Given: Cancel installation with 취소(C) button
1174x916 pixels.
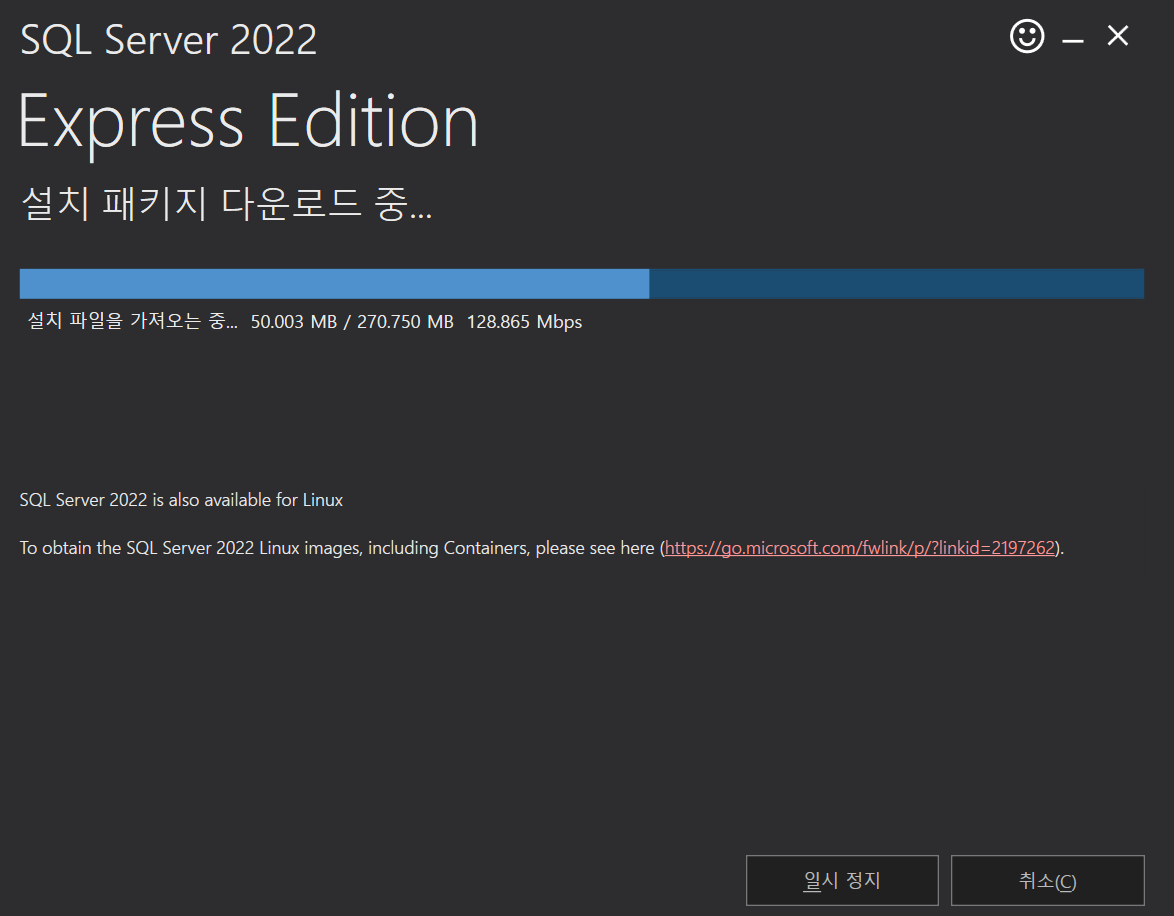Looking at the screenshot, I should 1047,880.
